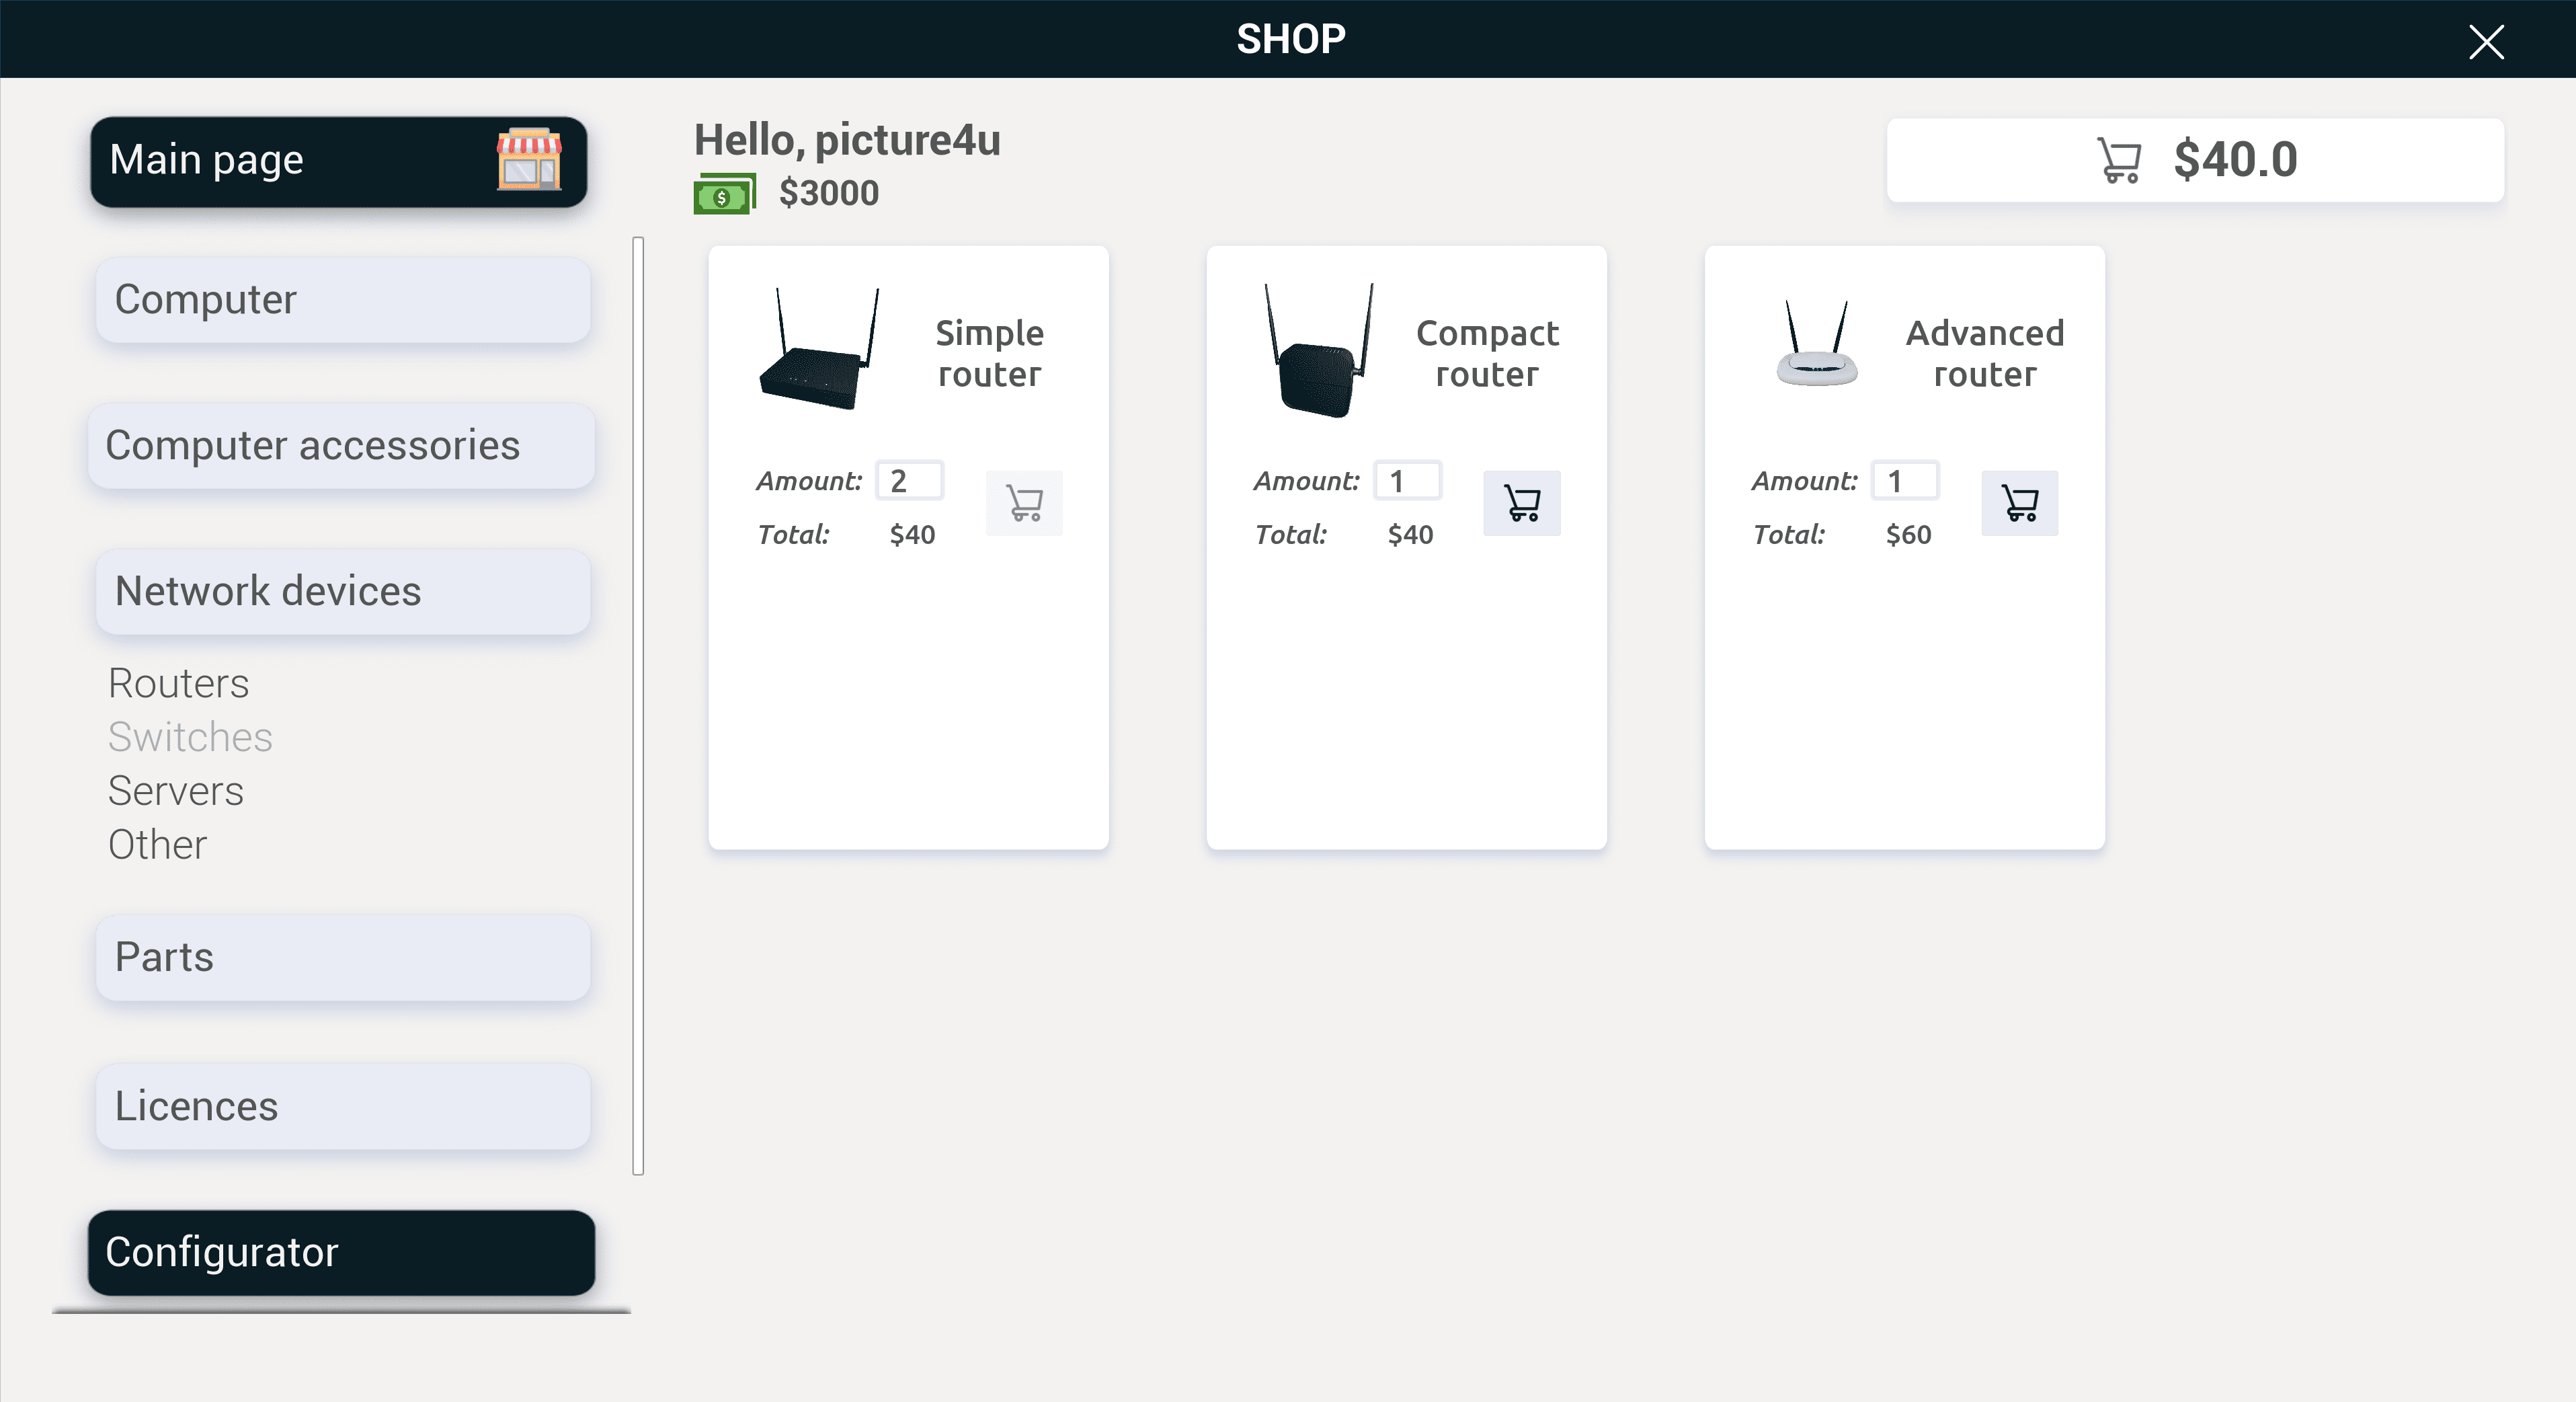Expand the Parts category

tap(343, 958)
